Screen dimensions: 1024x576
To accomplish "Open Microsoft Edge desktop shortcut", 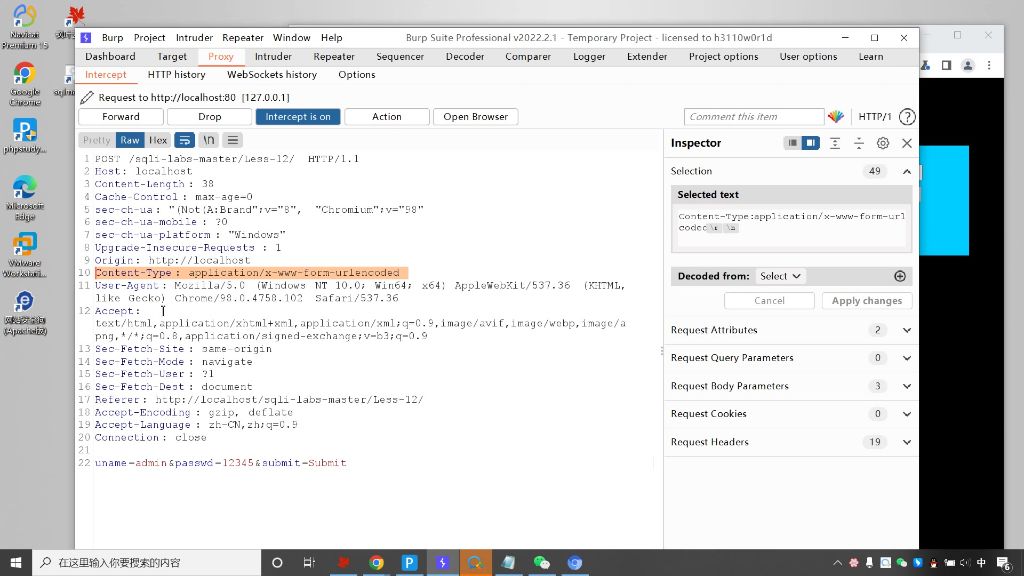I will tap(25, 198).
